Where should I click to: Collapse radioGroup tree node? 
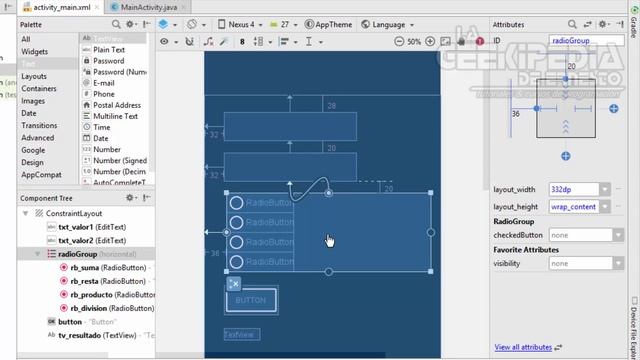pos(38,254)
